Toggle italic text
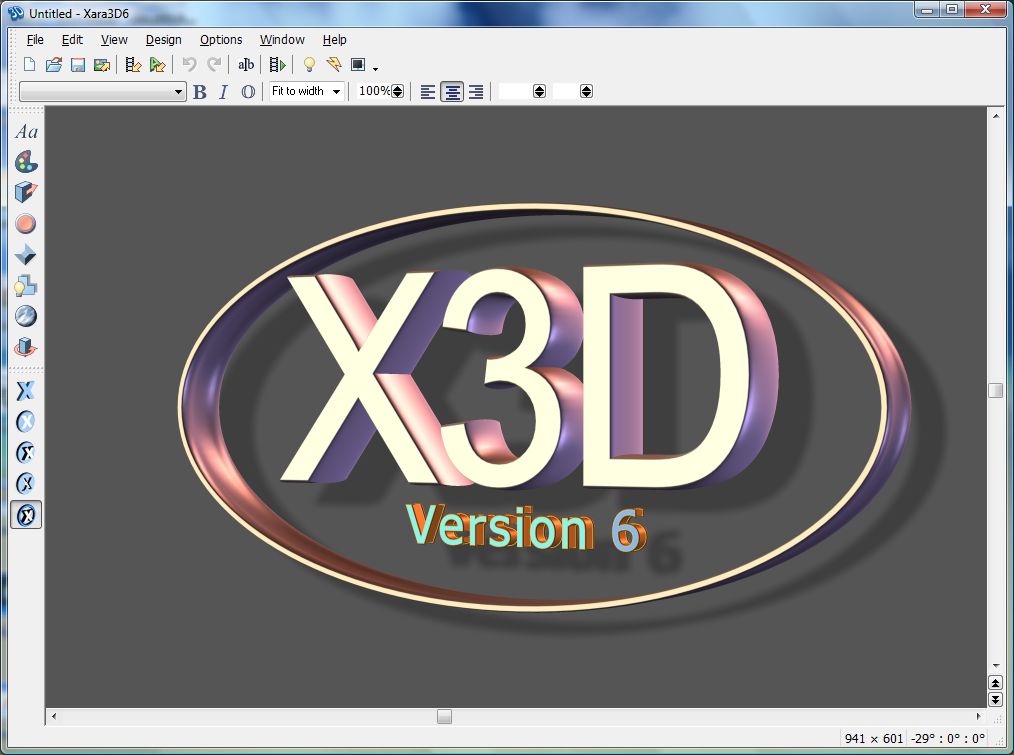Viewport: 1014px width, 755px height. click(224, 92)
